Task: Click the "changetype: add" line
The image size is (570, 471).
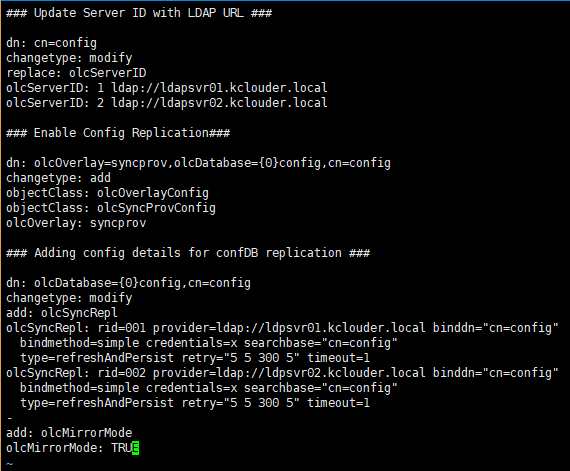Action: tap(58, 178)
